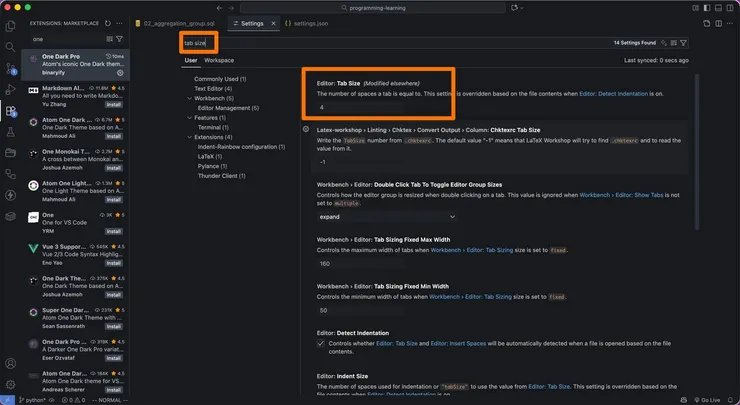This screenshot has width=740, height=405.
Task: Switch to the User settings tab
Action: click(x=191, y=60)
